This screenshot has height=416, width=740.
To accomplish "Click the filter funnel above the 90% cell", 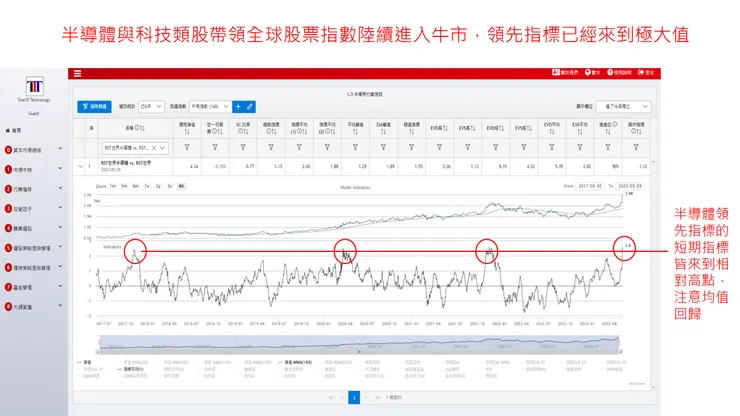I will pos(608,147).
